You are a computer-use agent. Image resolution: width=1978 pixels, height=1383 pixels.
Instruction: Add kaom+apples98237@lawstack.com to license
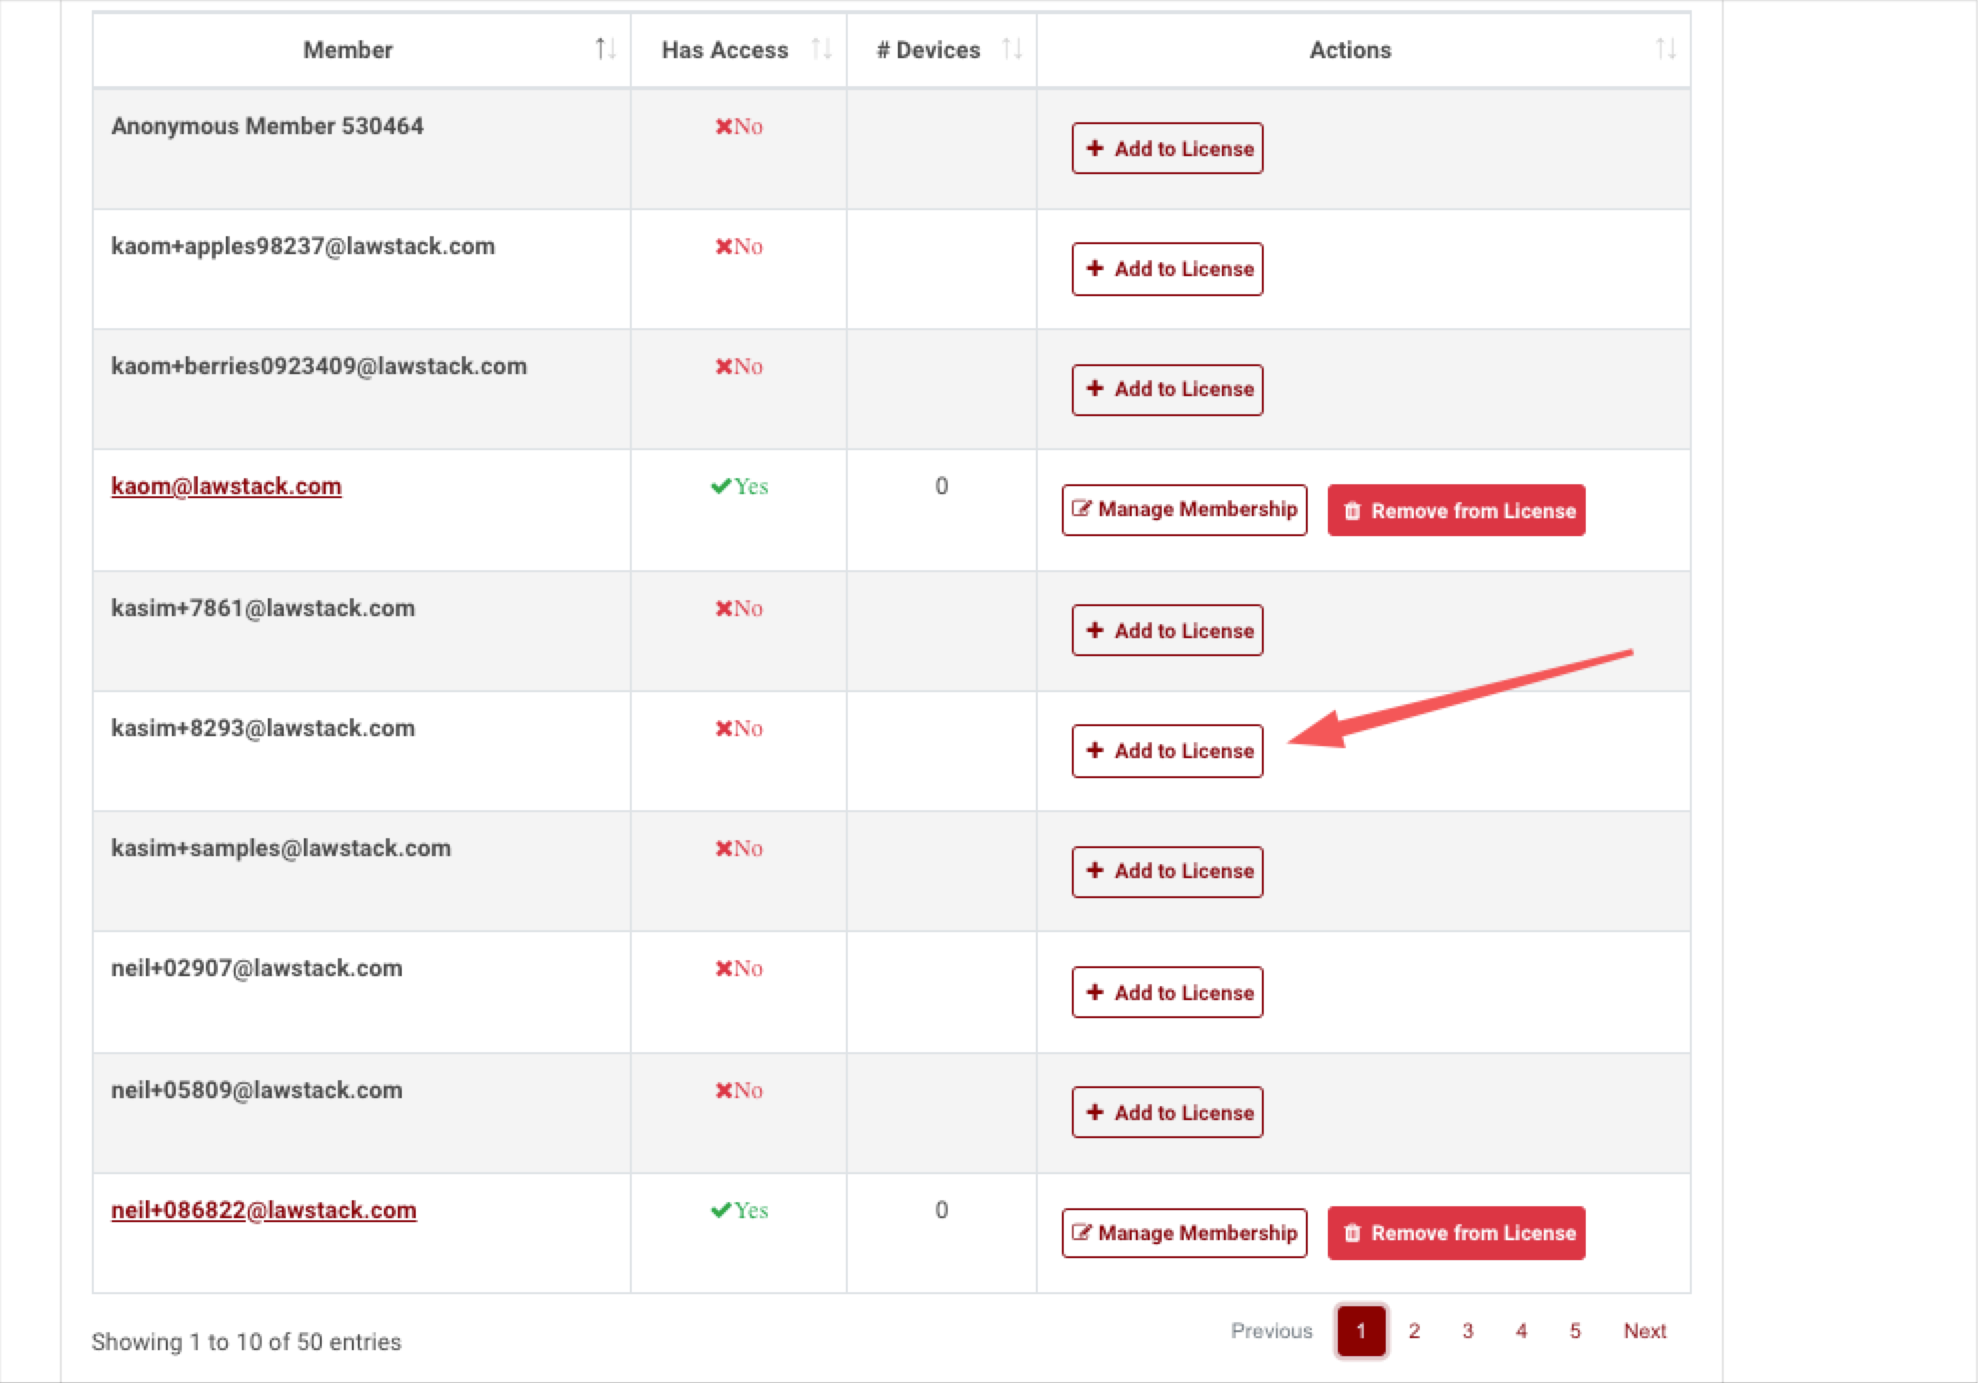pos(1167,269)
